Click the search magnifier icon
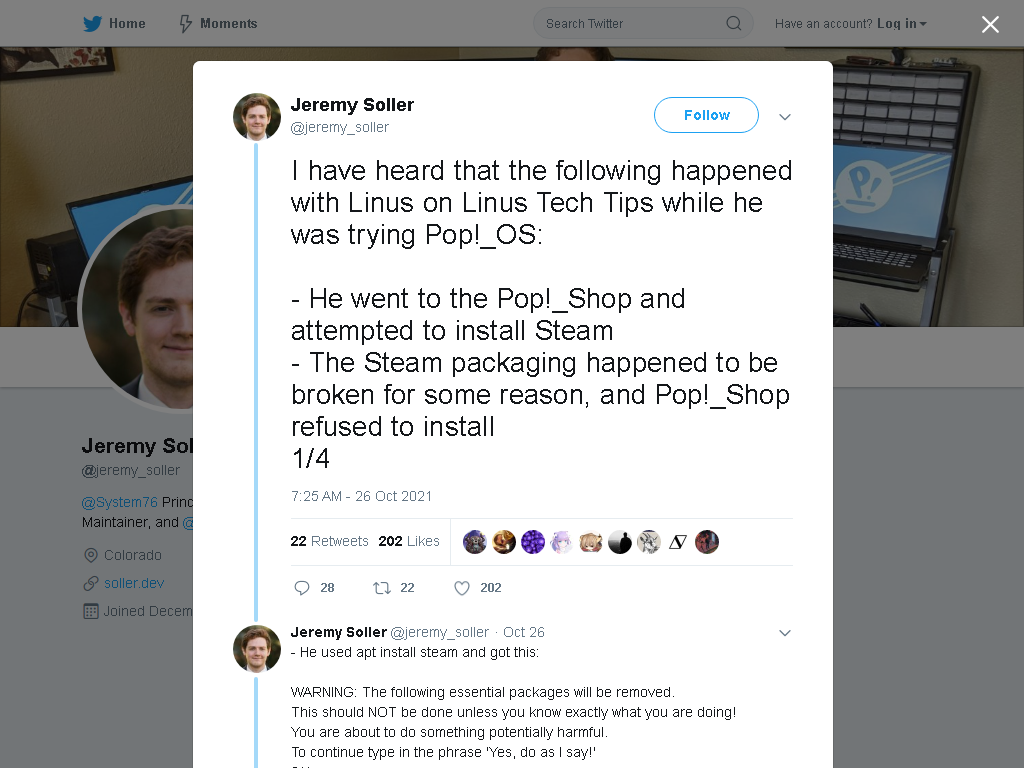The height and width of the screenshot is (768, 1024). 733,24
